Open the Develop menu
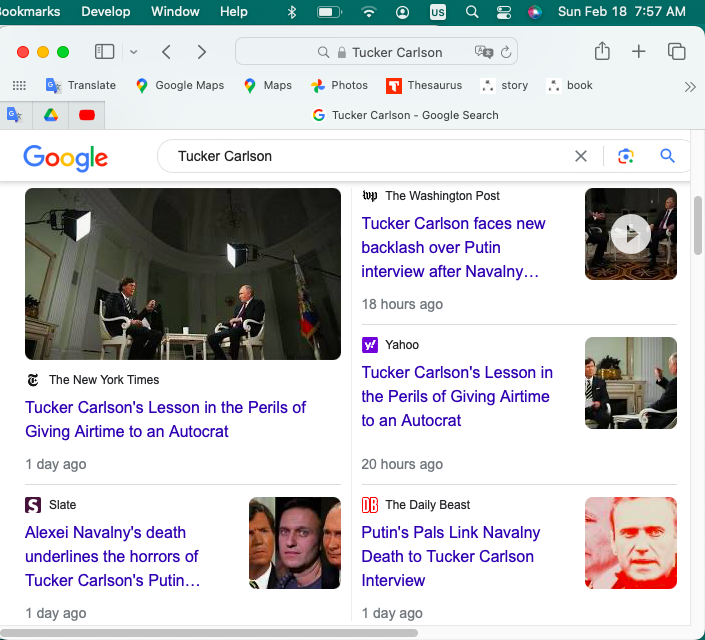This screenshot has height=640, width=705. [105, 12]
